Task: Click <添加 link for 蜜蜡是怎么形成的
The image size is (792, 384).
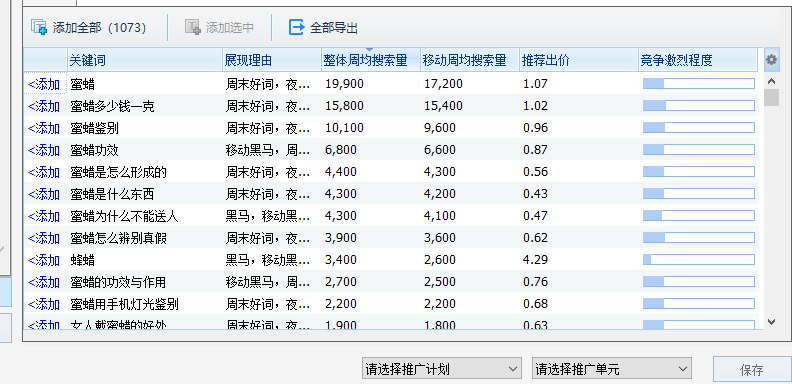Action: (x=44, y=172)
